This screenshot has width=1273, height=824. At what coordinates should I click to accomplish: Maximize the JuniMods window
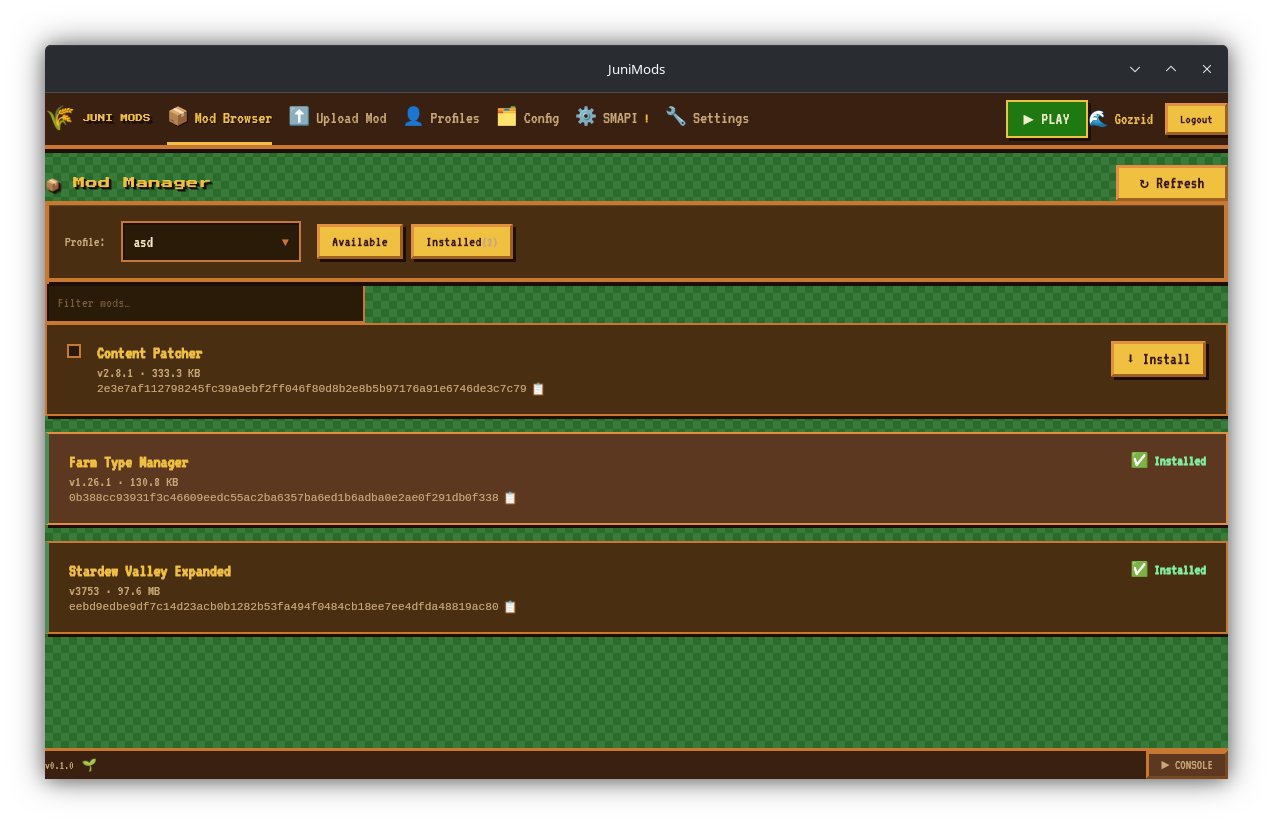(1170, 69)
